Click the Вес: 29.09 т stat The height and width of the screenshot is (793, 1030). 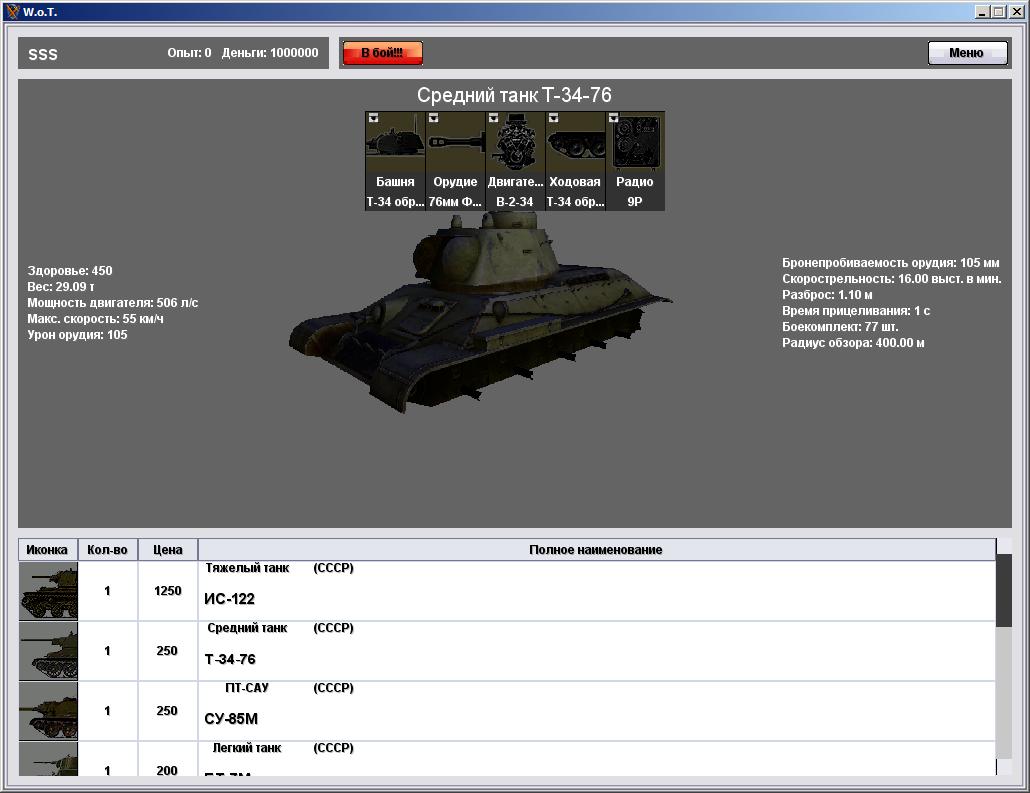[x=60, y=286]
